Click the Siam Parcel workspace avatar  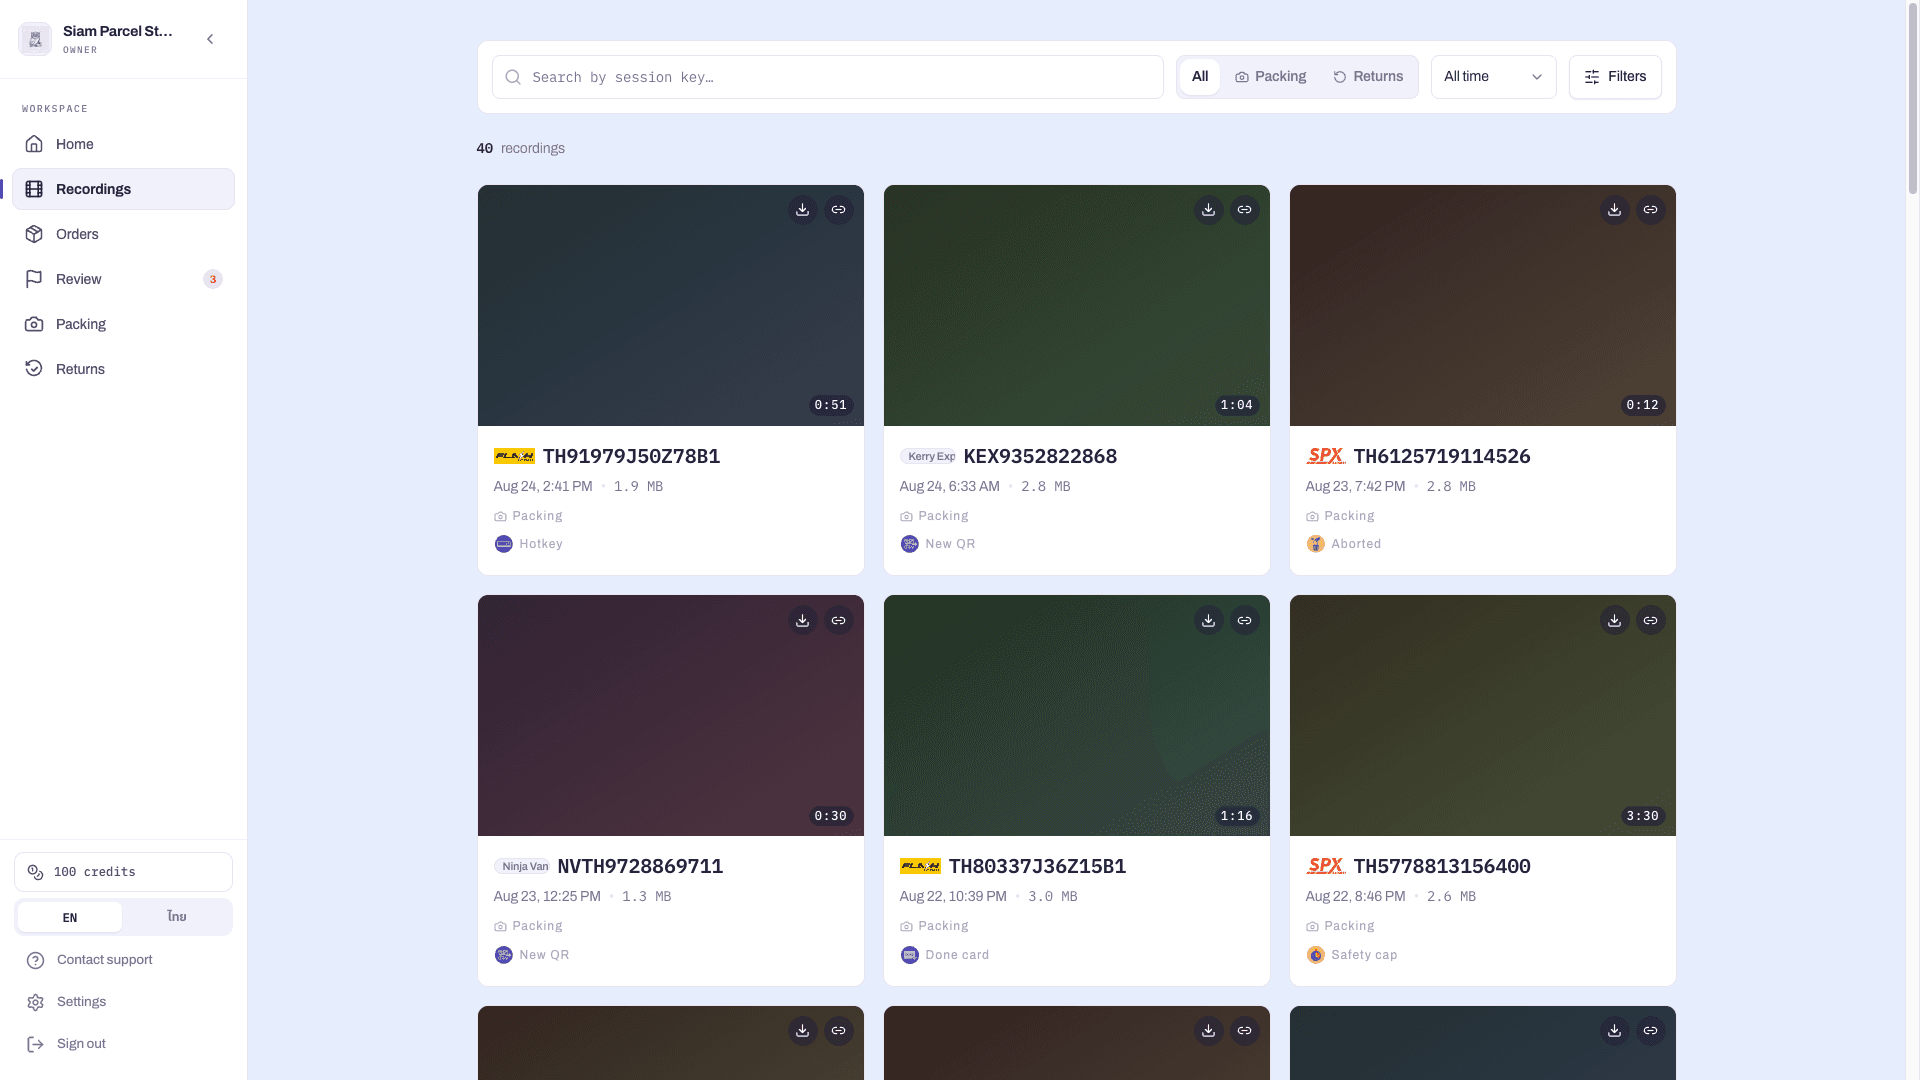35,39
